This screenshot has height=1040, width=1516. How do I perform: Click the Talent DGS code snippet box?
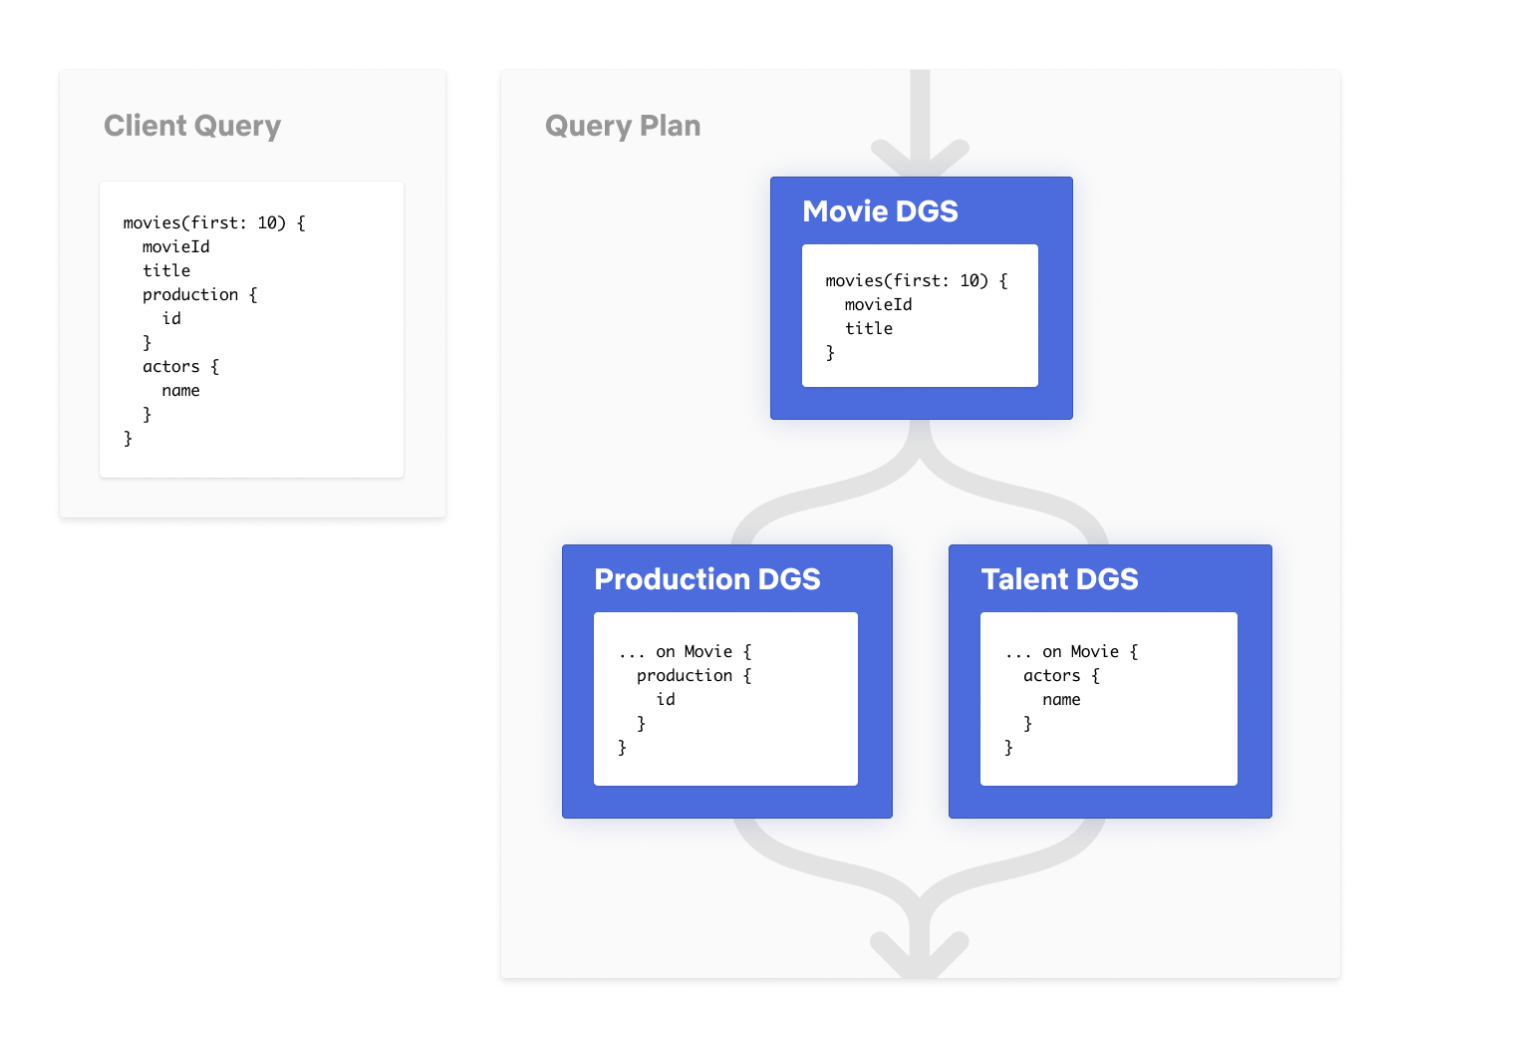pos(1109,699)
